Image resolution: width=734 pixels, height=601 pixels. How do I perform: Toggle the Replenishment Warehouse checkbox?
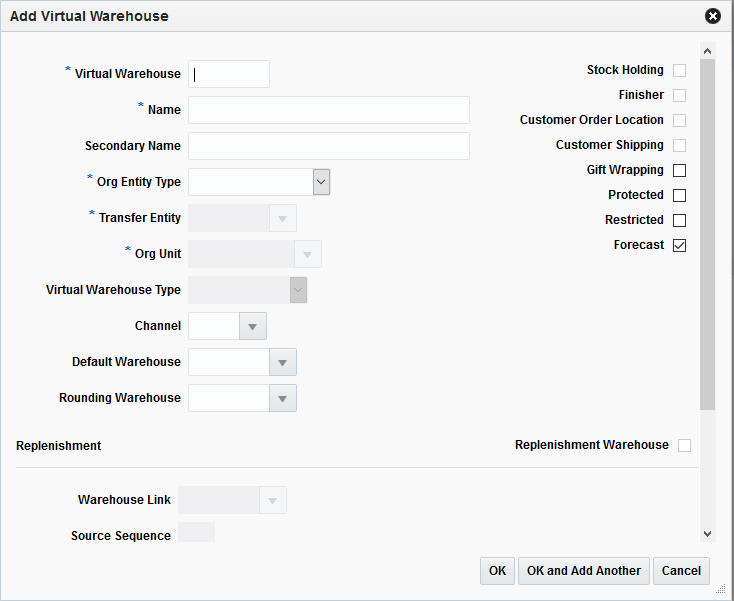(x=684, y=445)
